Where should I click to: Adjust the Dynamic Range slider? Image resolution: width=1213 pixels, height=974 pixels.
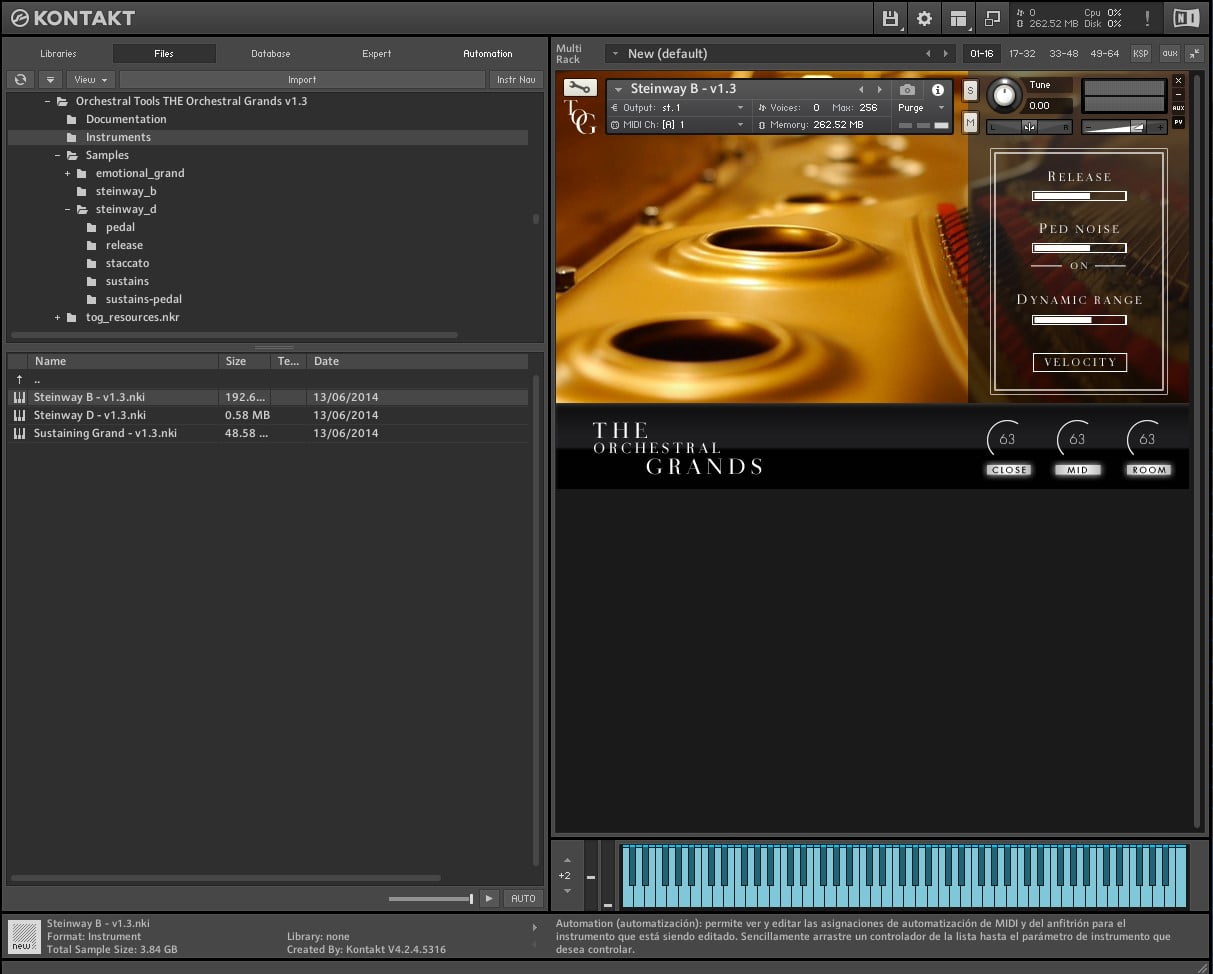pos(1080,320)
